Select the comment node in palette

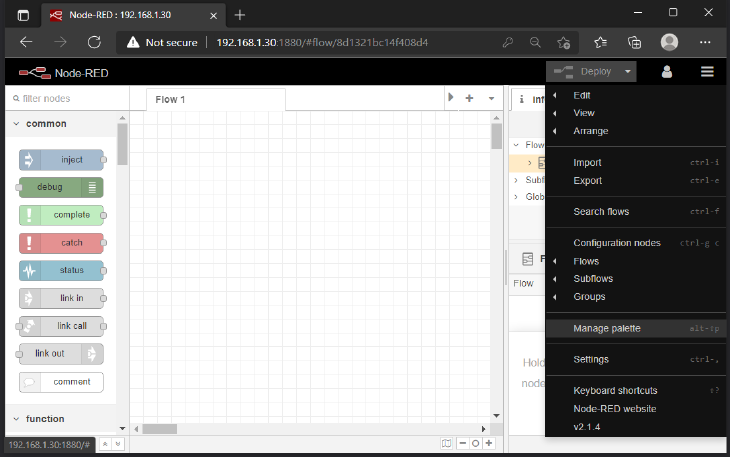61,382
